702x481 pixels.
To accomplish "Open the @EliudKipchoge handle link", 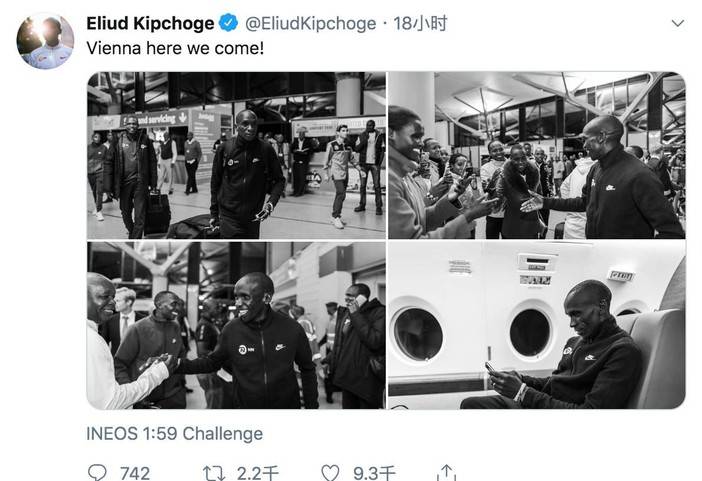I will pyautogui.click(x=311, y=23).
